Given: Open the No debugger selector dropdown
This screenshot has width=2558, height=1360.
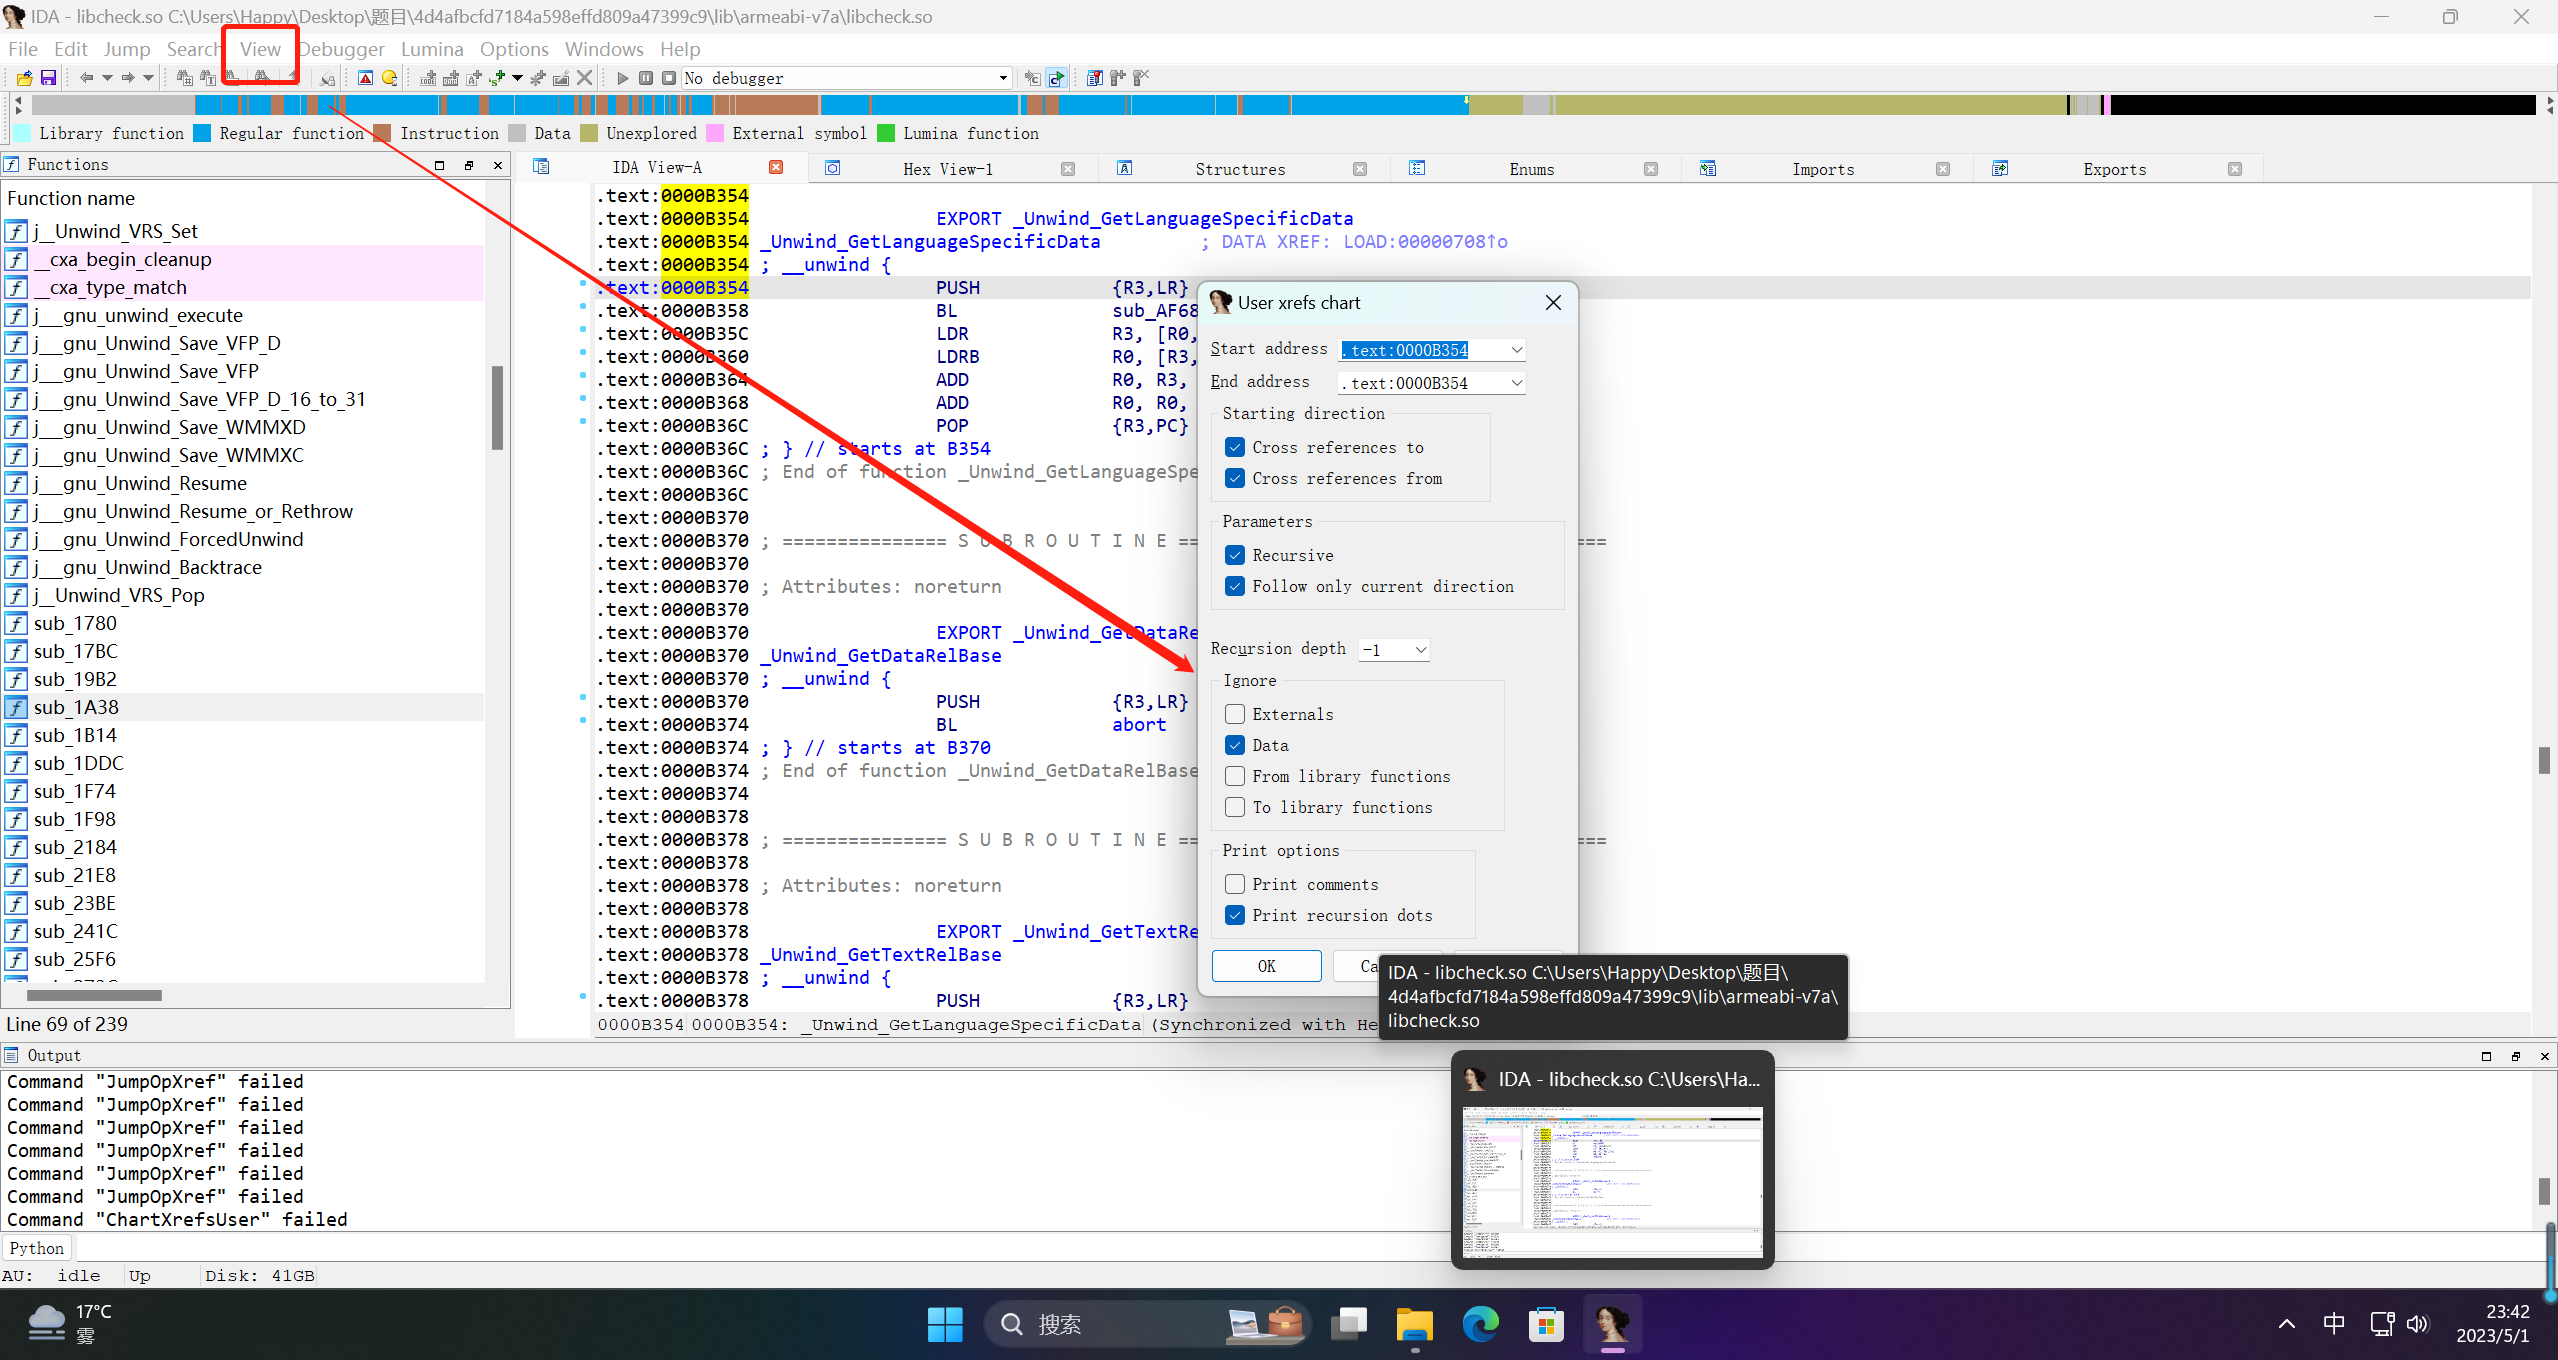Looking at the screenshot, I should point(1002,78).
